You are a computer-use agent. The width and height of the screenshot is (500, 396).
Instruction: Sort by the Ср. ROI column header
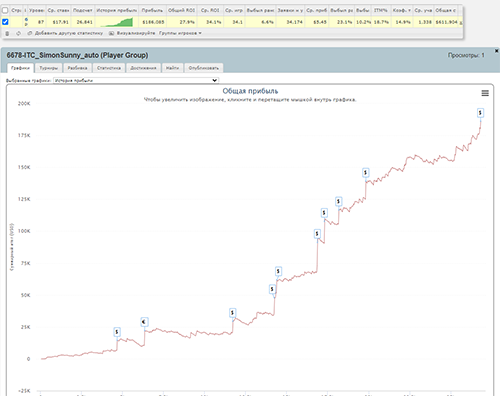pyautogui.click(x=210, y=11)
